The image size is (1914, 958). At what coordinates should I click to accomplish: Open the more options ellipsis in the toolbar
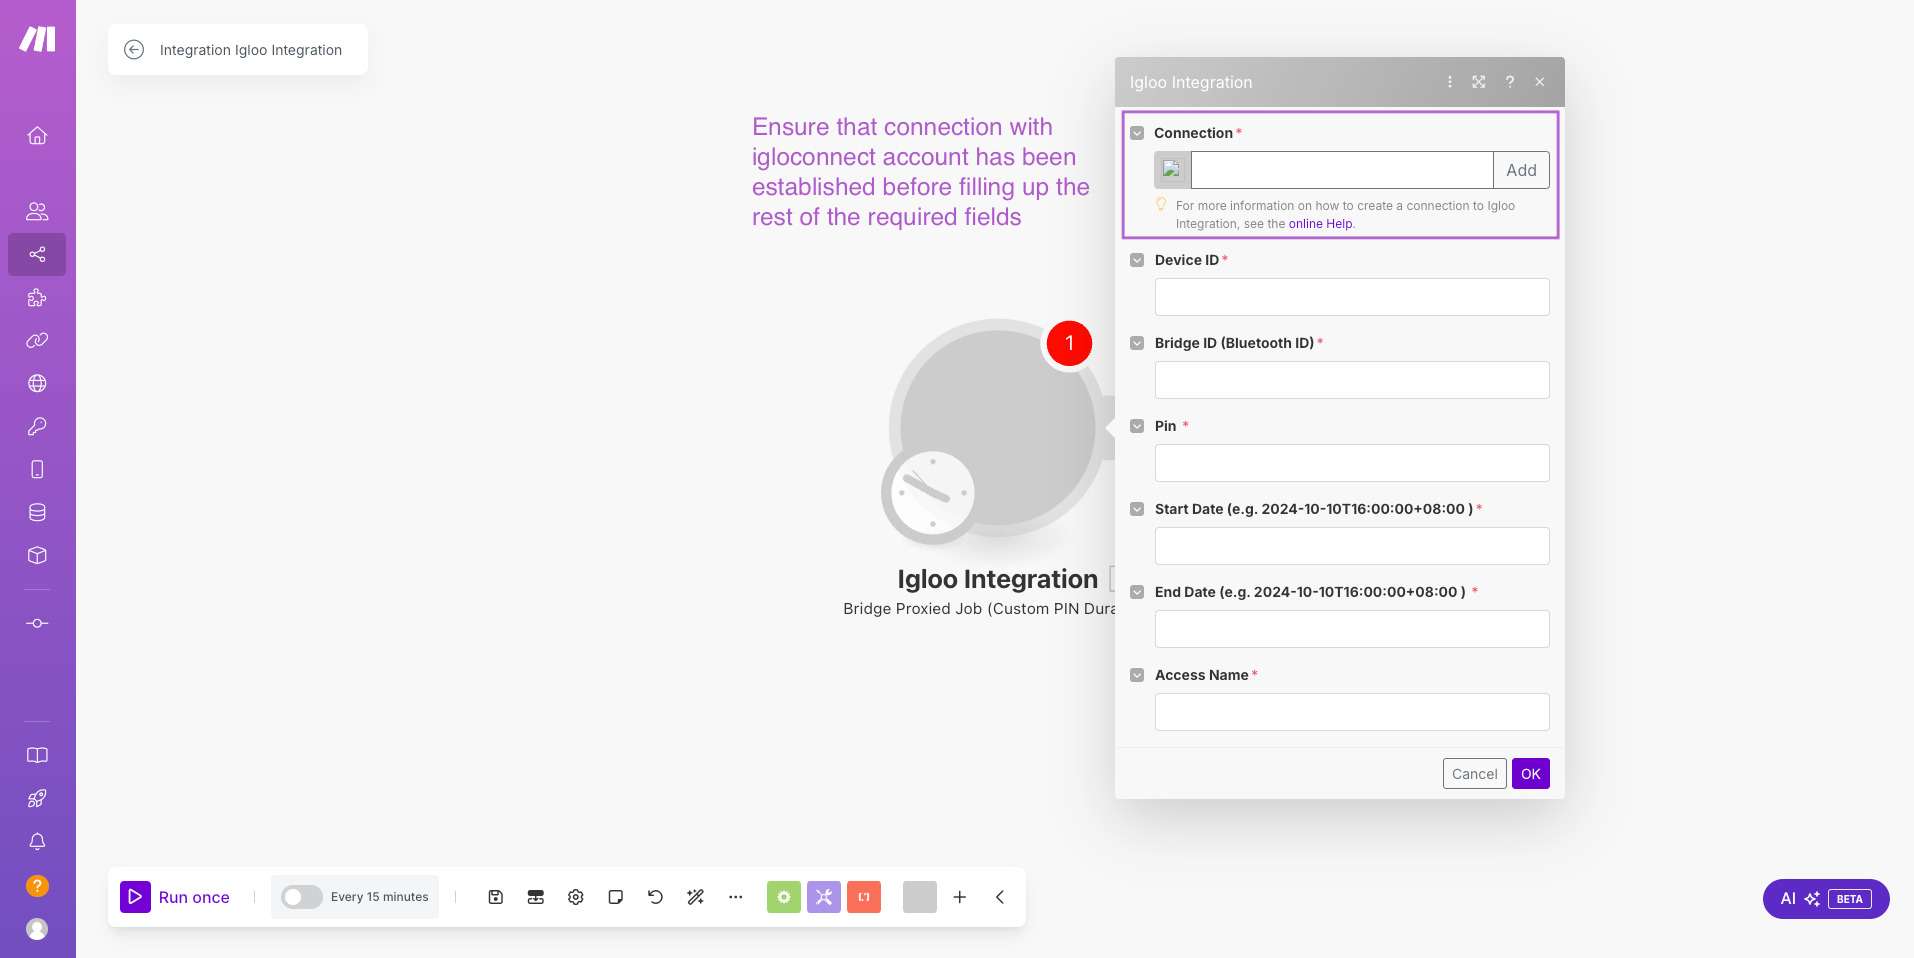point(736,897)
